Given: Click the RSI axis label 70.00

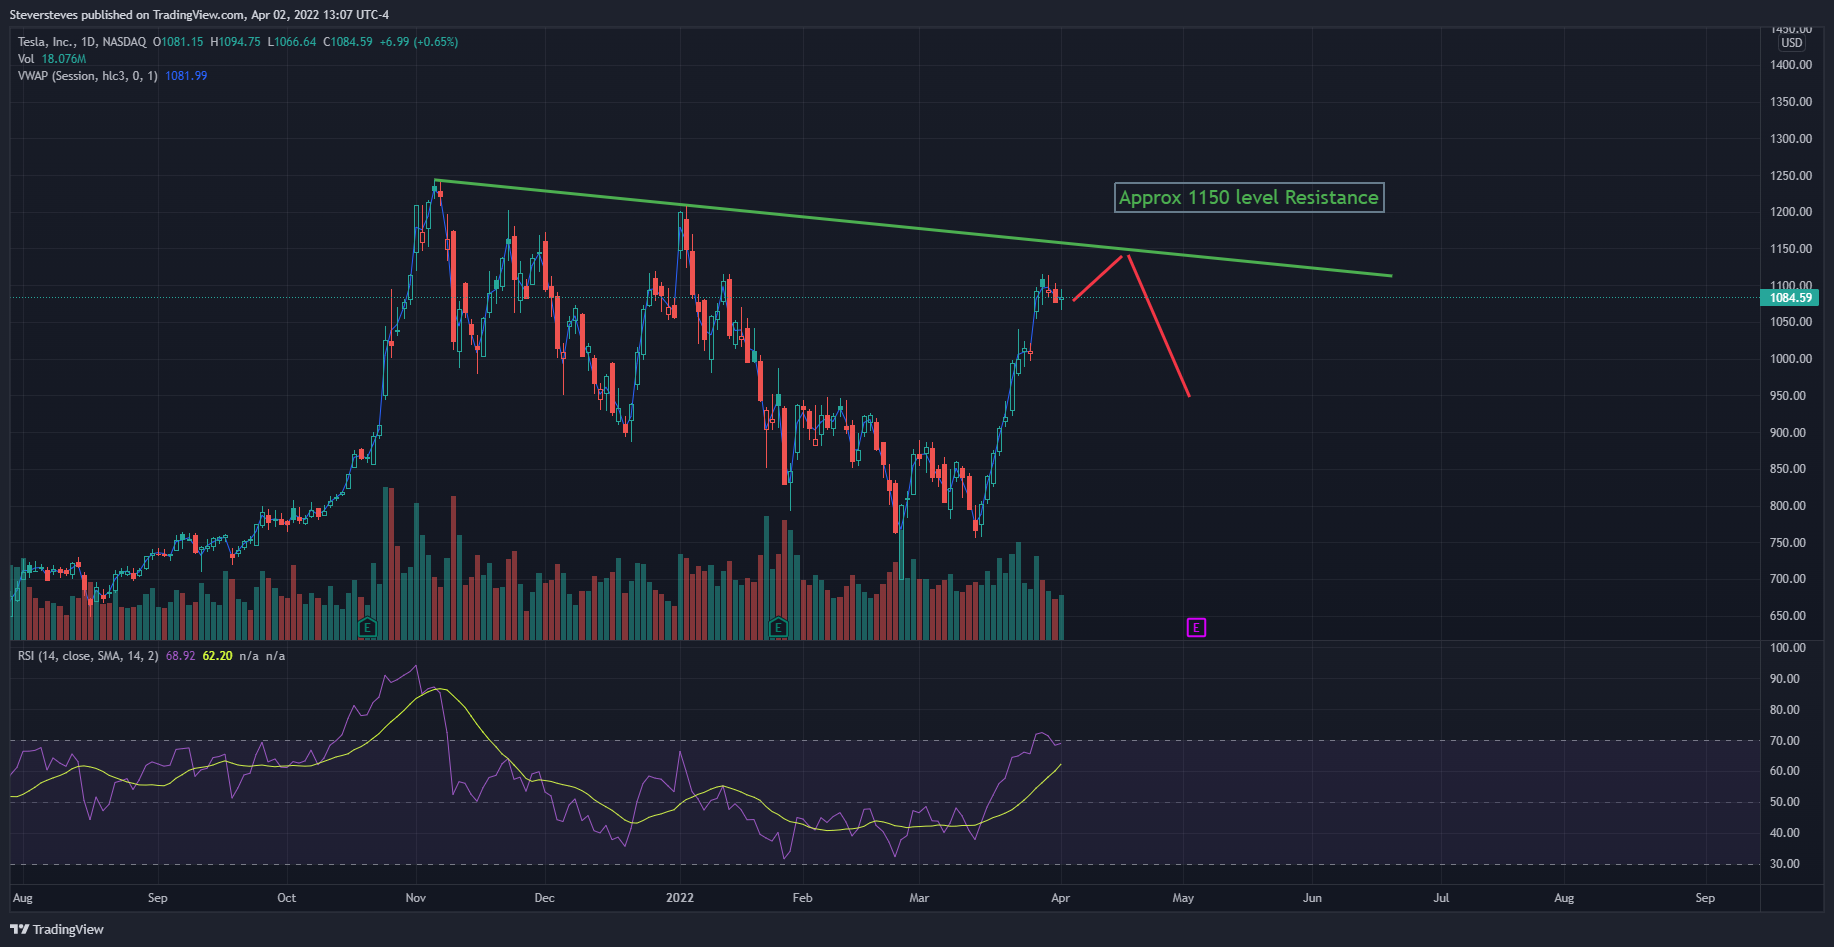Looking at the screenshot, I should click(x=1784, y=741).
